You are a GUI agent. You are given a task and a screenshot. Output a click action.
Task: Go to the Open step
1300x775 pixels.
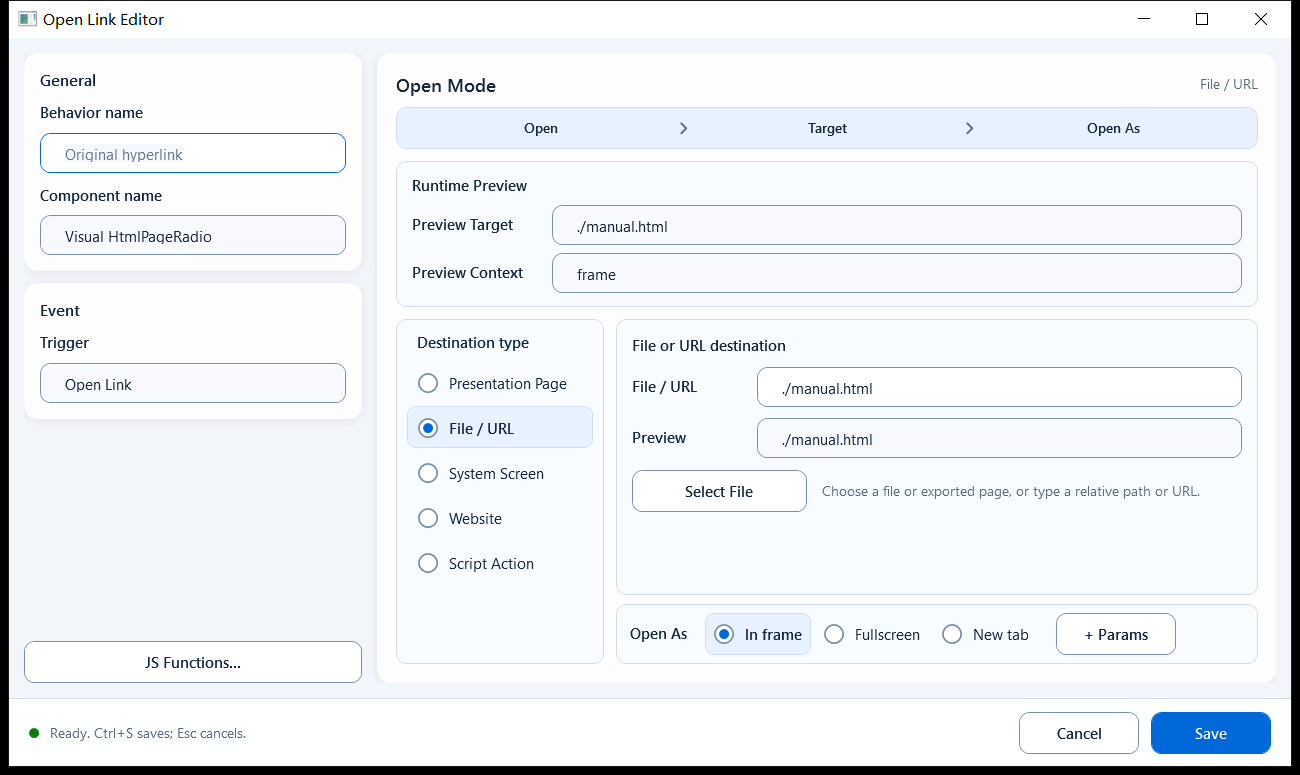(541, 128)
